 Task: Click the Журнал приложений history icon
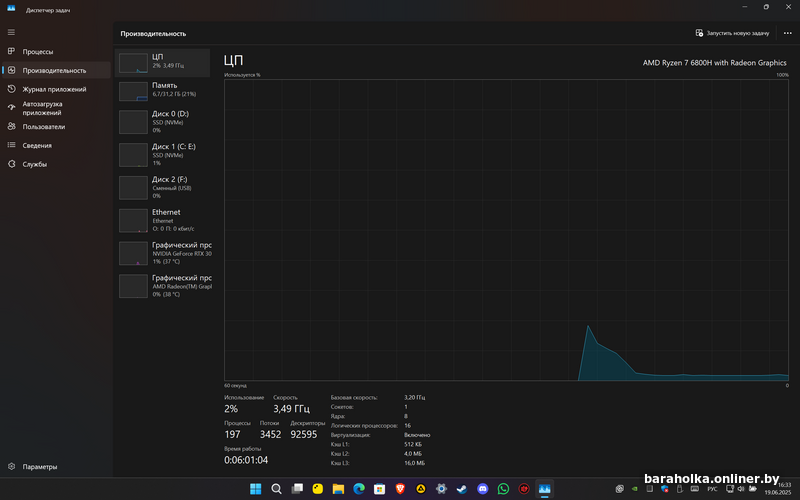click(11, 89)
